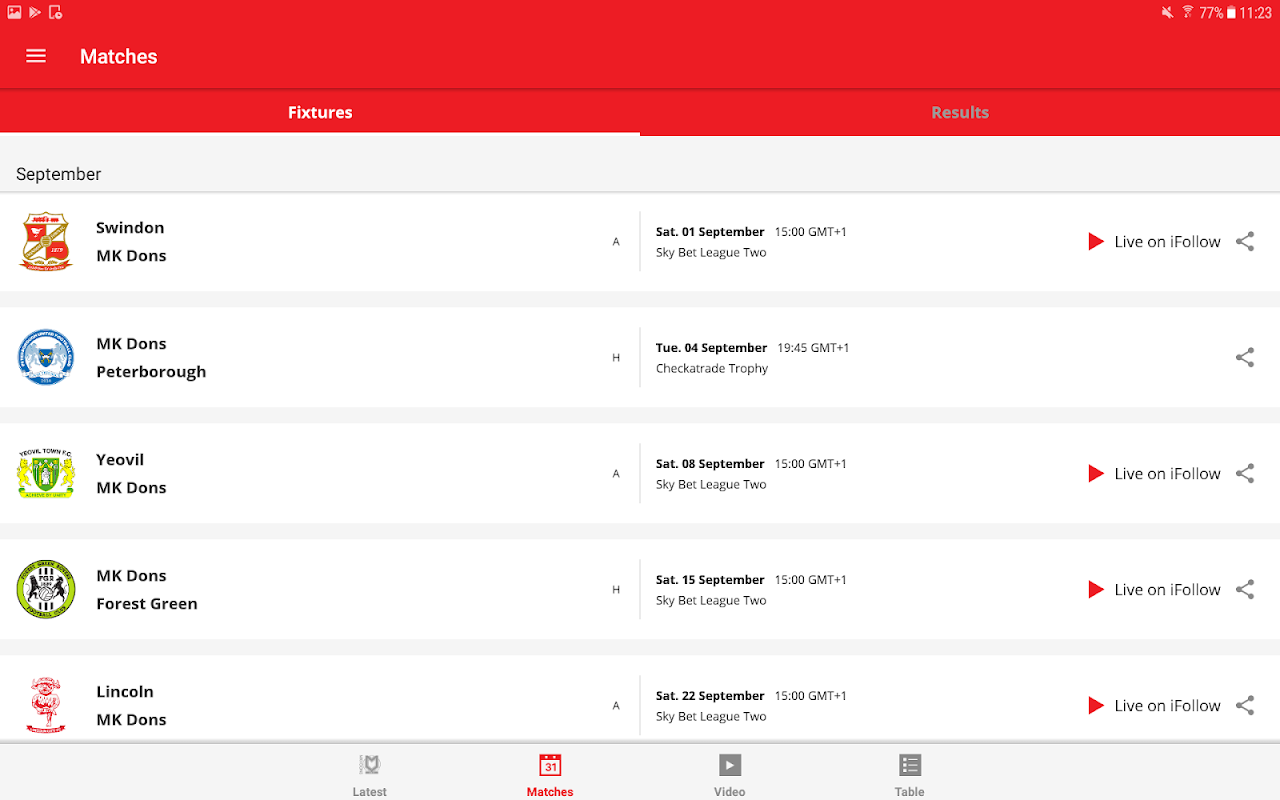The width and height of the screenshot is (1280, 800).
Task: Share the MK Dons vs Forest Green fixture
Action: [1245, 589]
